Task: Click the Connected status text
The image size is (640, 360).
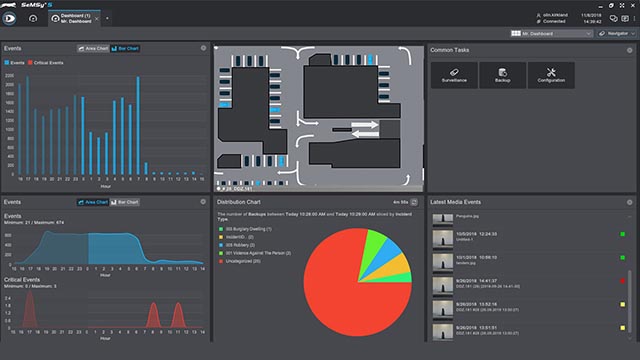Action: 554,21
